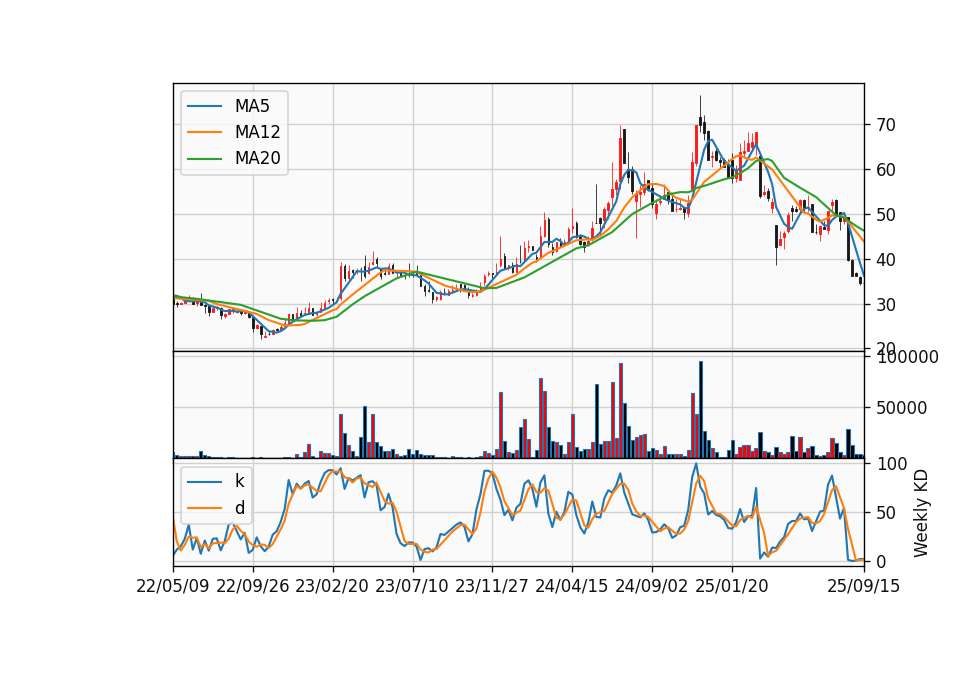The width and height of the screenshot is (960, 690).
Task: Click the blue MA5 legend line sample
Action: pos(204,107)
